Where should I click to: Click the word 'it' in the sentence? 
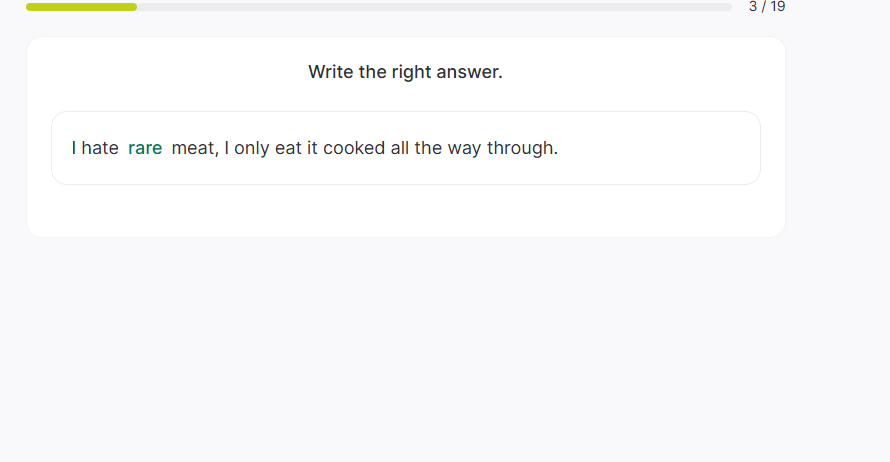[x=312, y=148]
